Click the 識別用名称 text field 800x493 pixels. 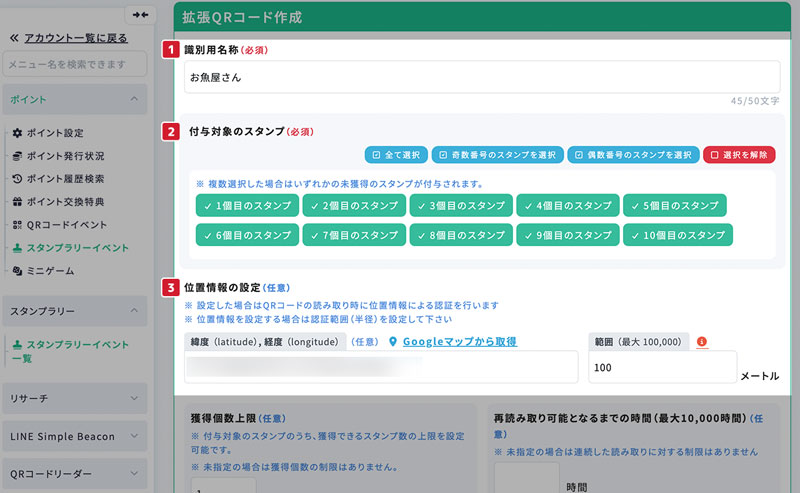(x=482, y=76)
